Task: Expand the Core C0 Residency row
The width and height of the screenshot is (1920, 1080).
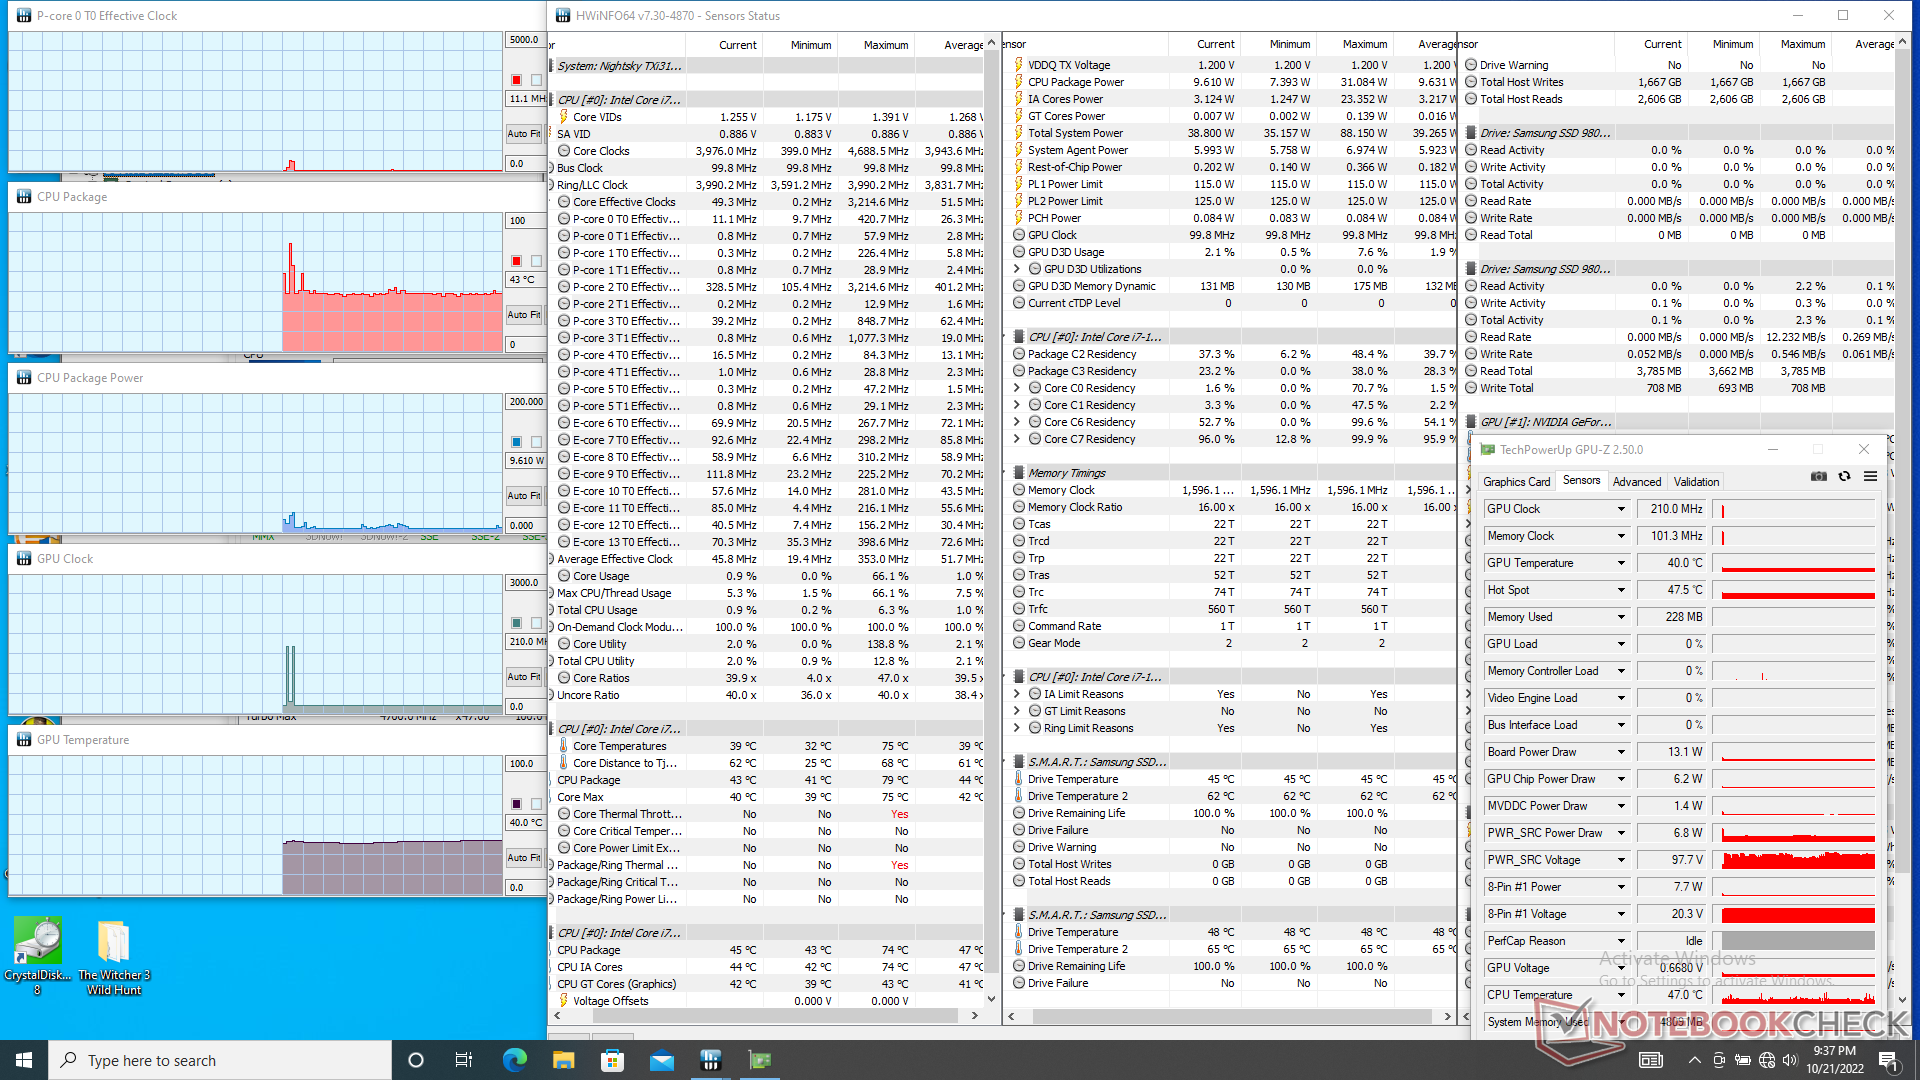Action: pyautogui.click(x=1017, y=388)
